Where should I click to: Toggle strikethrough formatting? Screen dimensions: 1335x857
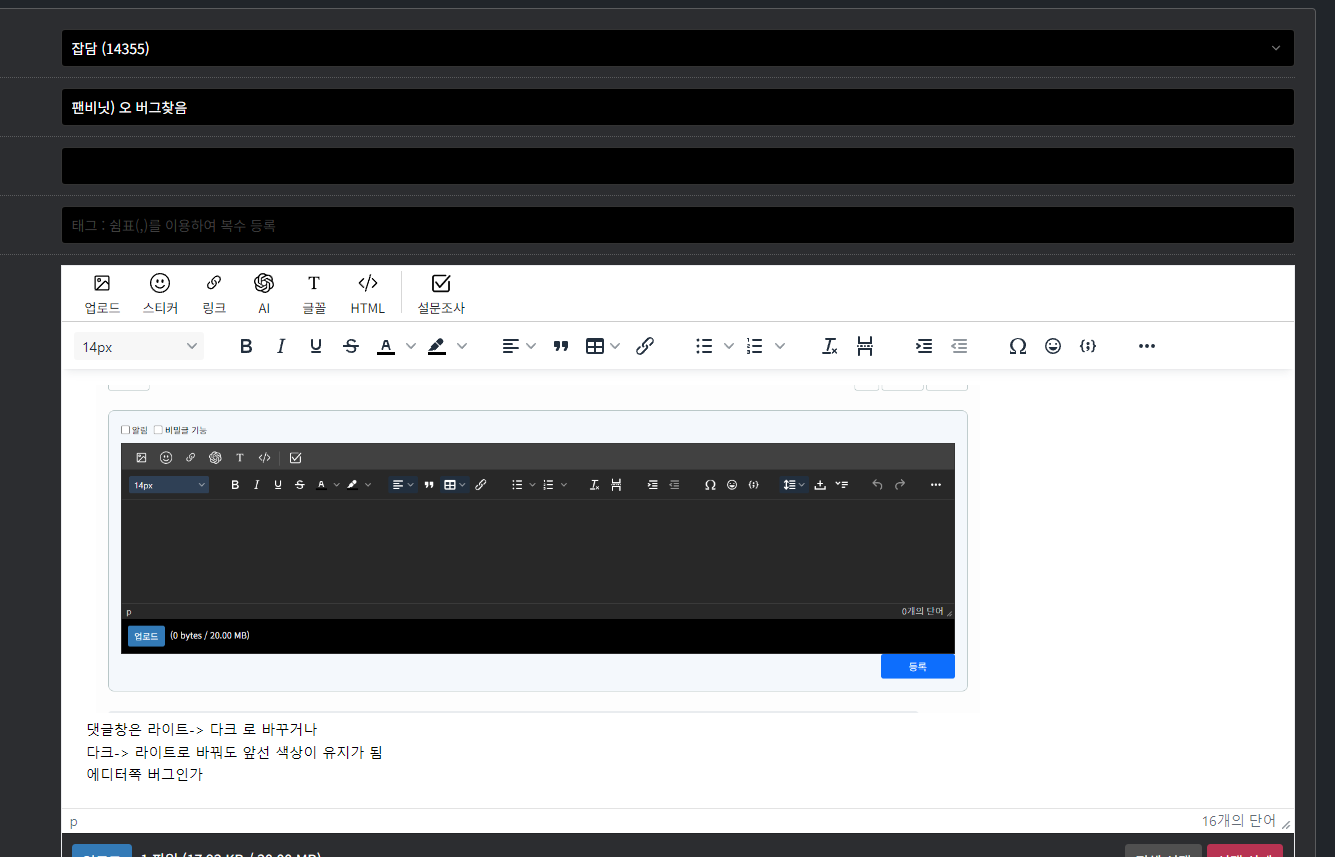point(351,346)
